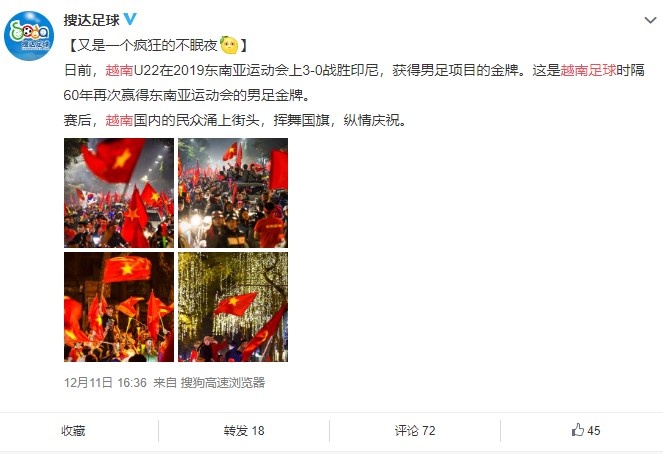Expand the post options chevron
This screenshot has width=663, height=454.
[650, 20]
